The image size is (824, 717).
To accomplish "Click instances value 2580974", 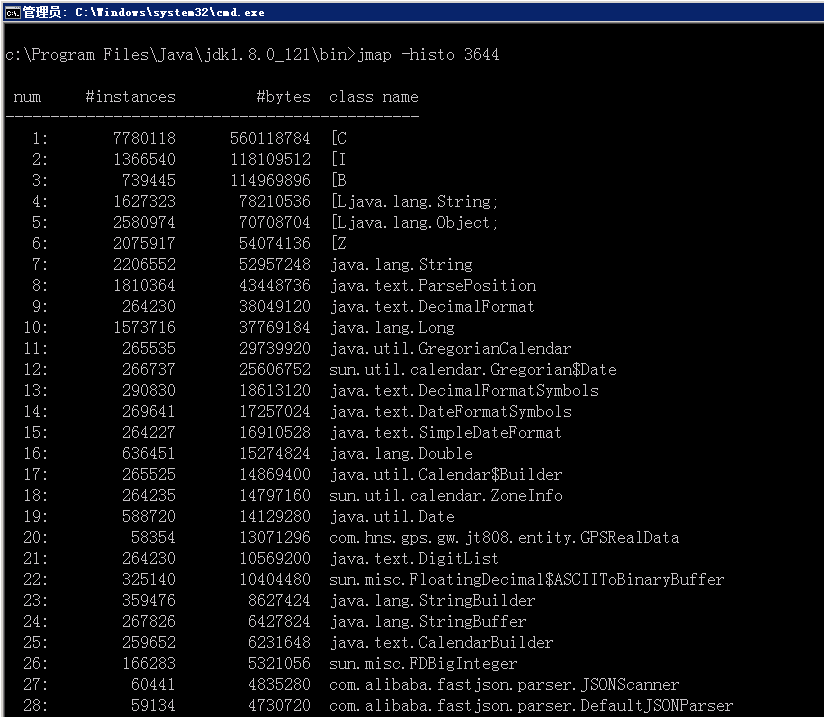I will (x=144, y=222).
